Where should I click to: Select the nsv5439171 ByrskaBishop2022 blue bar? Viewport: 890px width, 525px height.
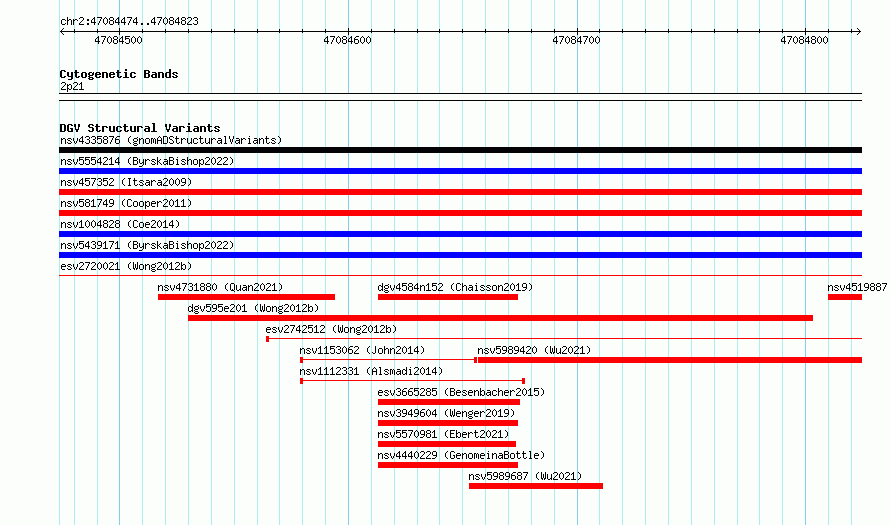pos(460,255)
